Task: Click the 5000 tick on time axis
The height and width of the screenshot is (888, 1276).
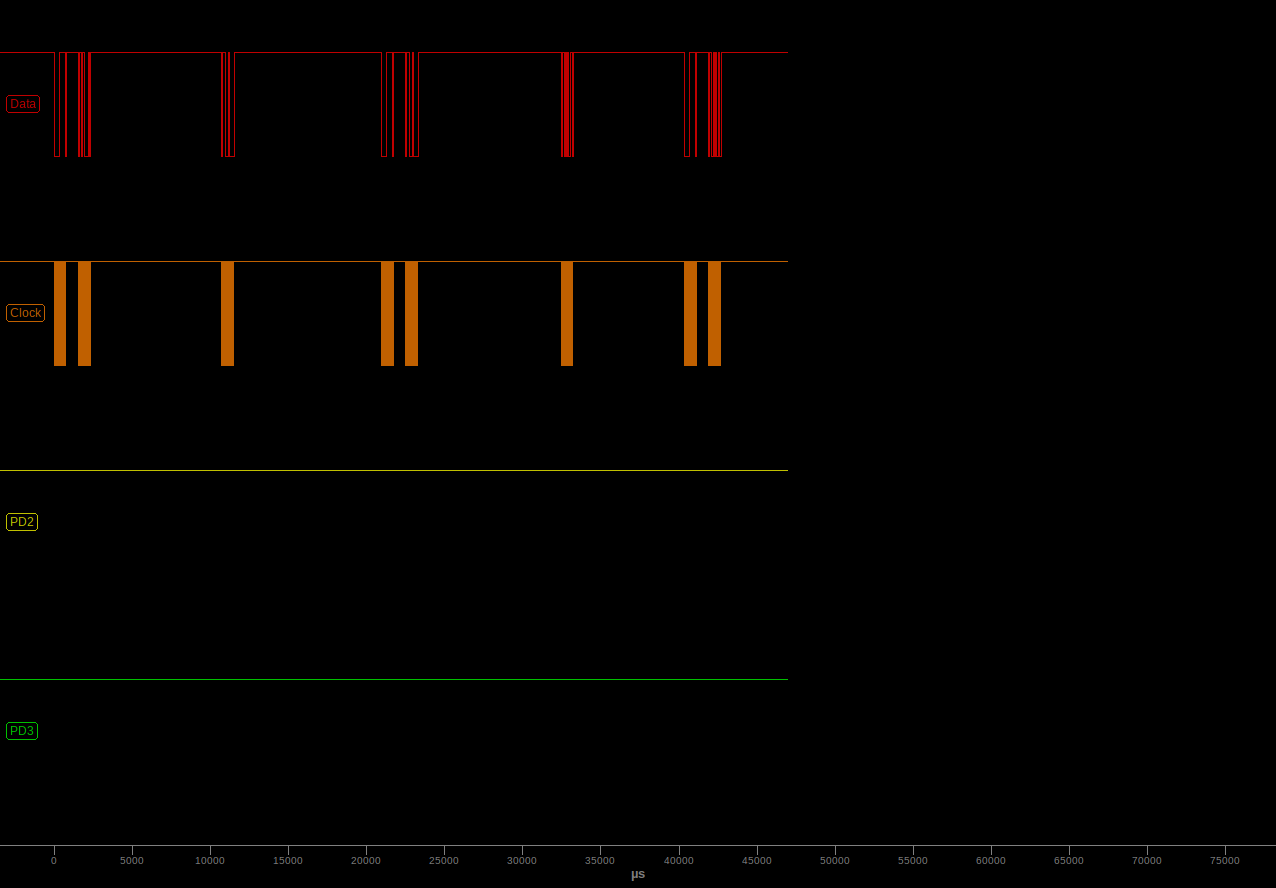Action: click(x=132, y=860)
